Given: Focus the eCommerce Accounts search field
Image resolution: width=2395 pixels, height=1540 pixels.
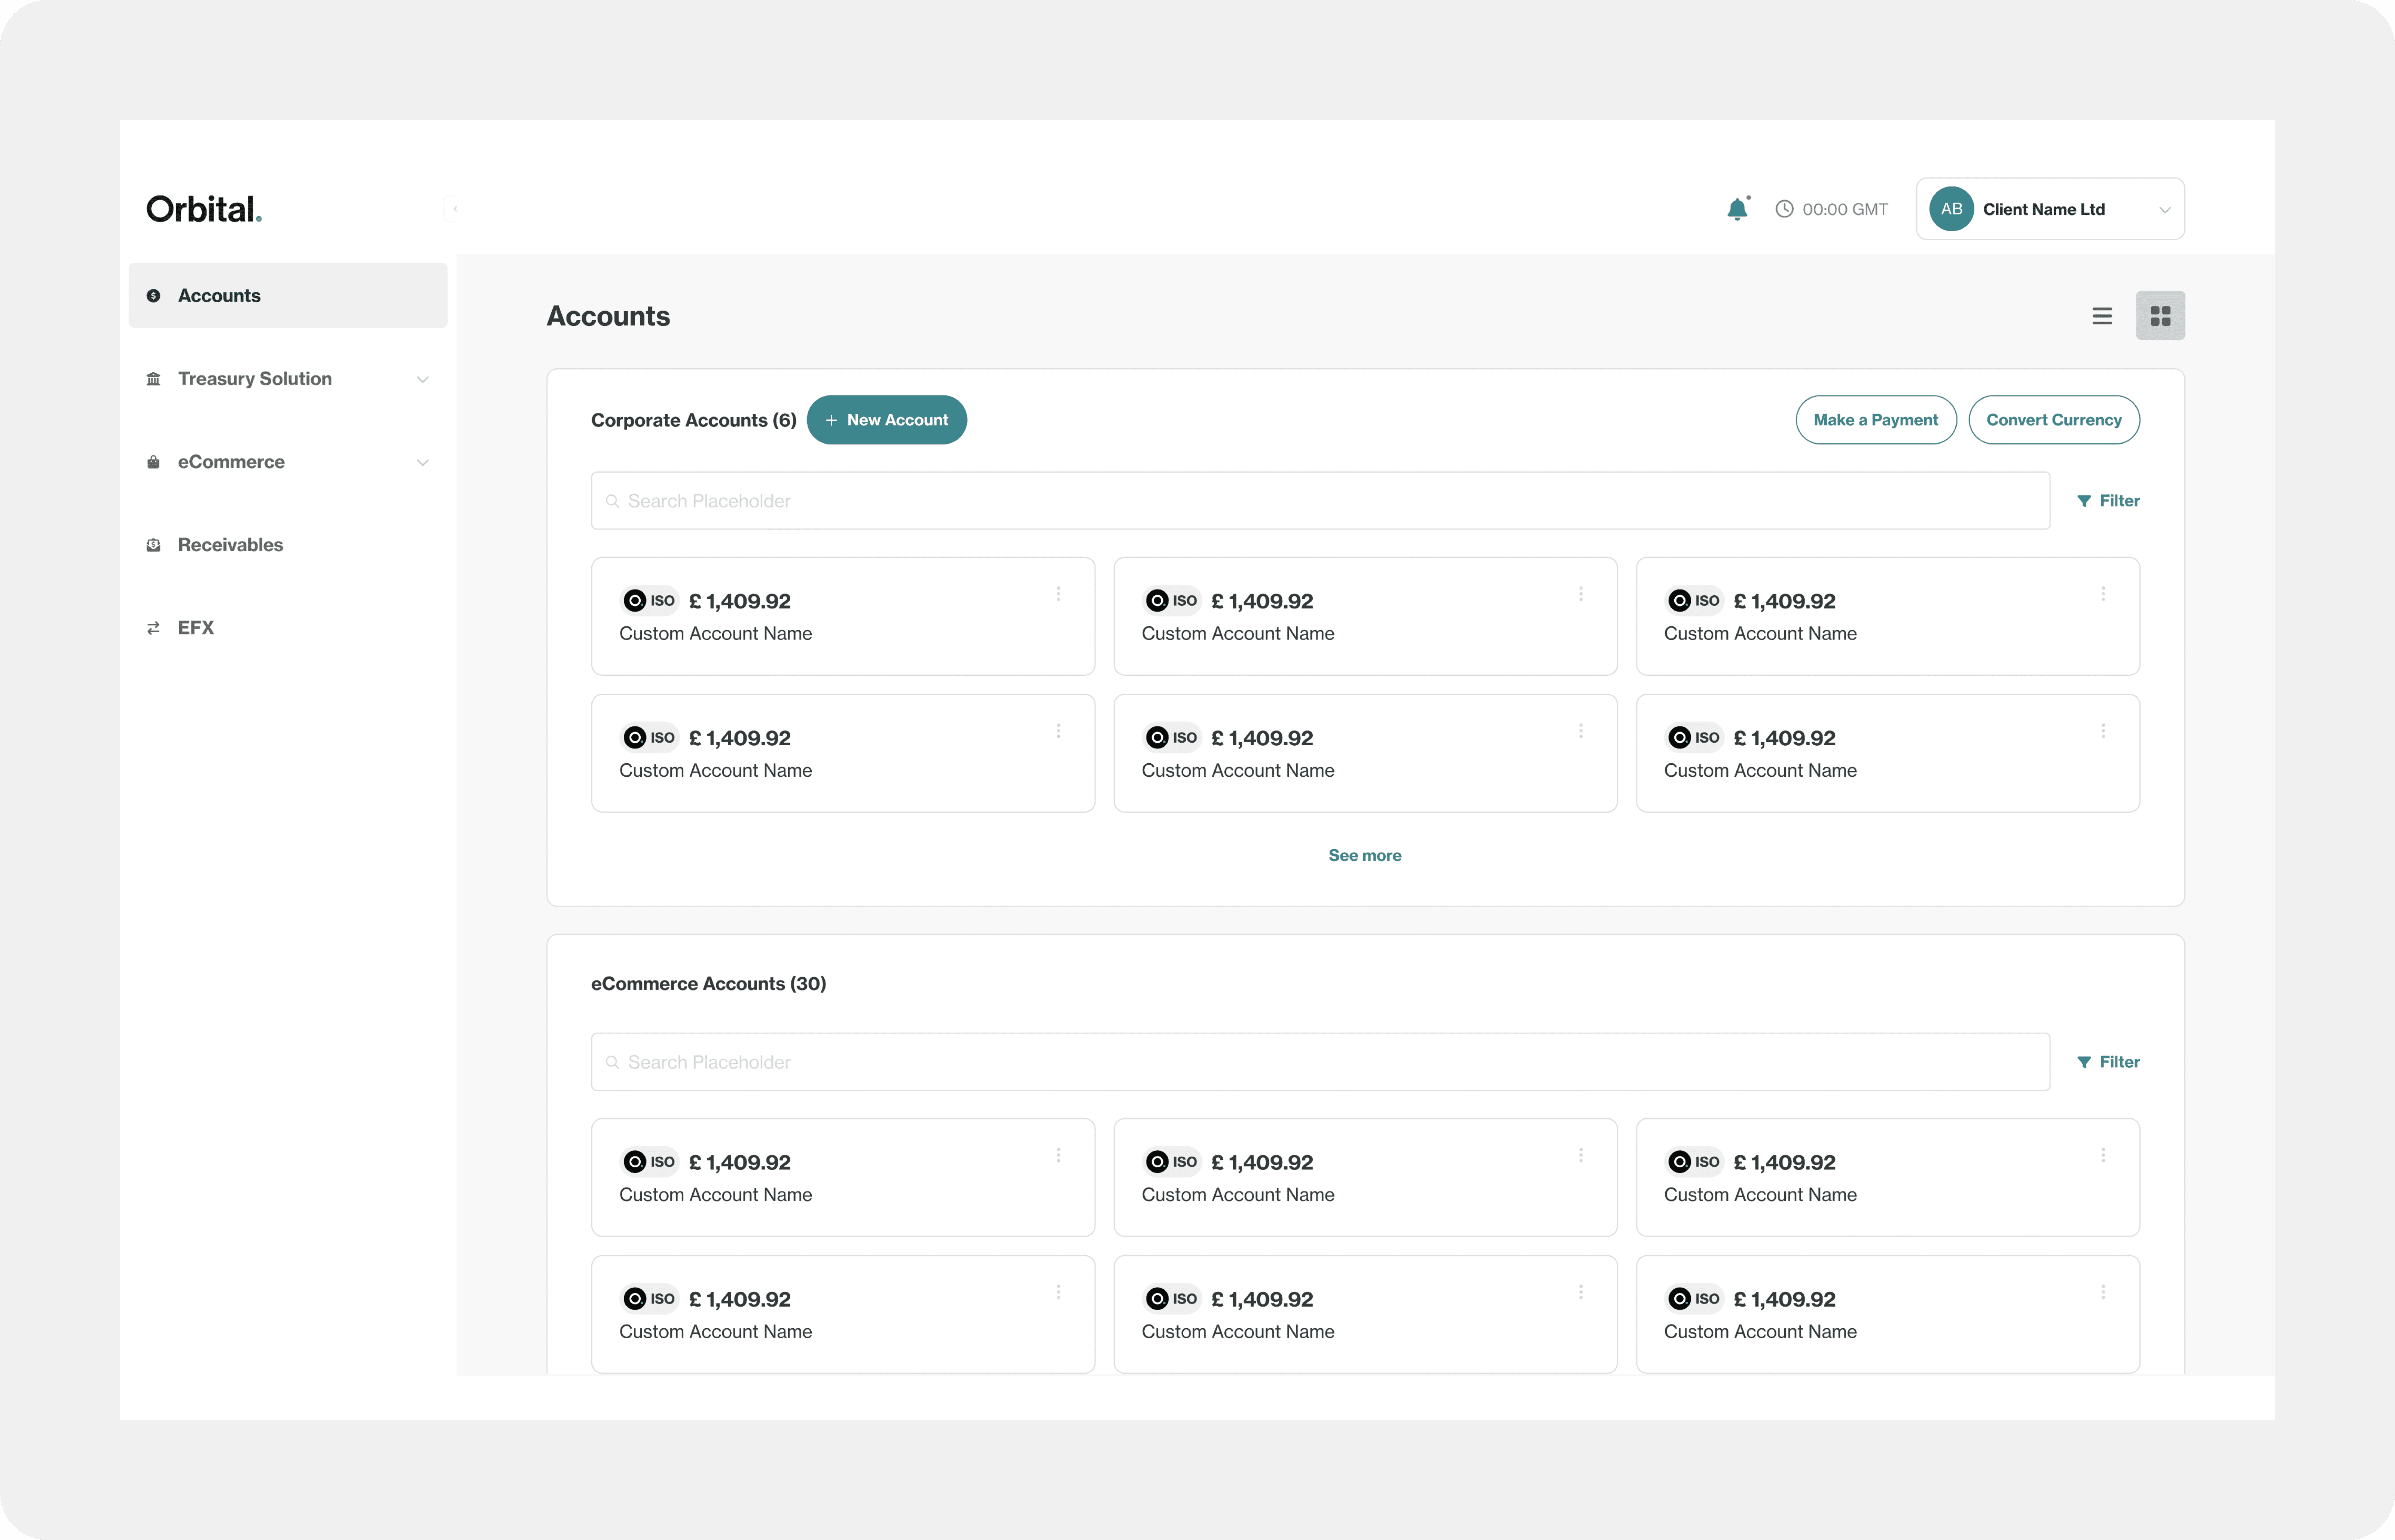Looking at the screenshot, I should click(x=1320, y=1062).
